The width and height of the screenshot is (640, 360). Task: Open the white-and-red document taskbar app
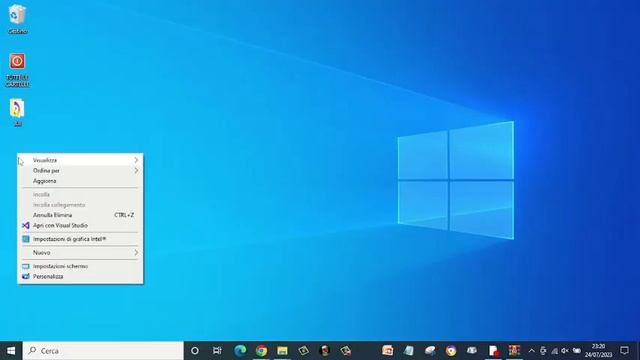[493, 351]
